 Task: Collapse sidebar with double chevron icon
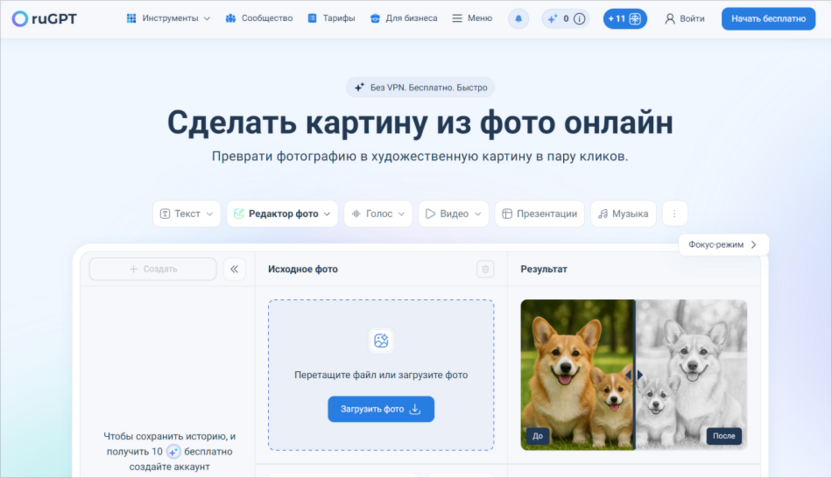[235, 269]
